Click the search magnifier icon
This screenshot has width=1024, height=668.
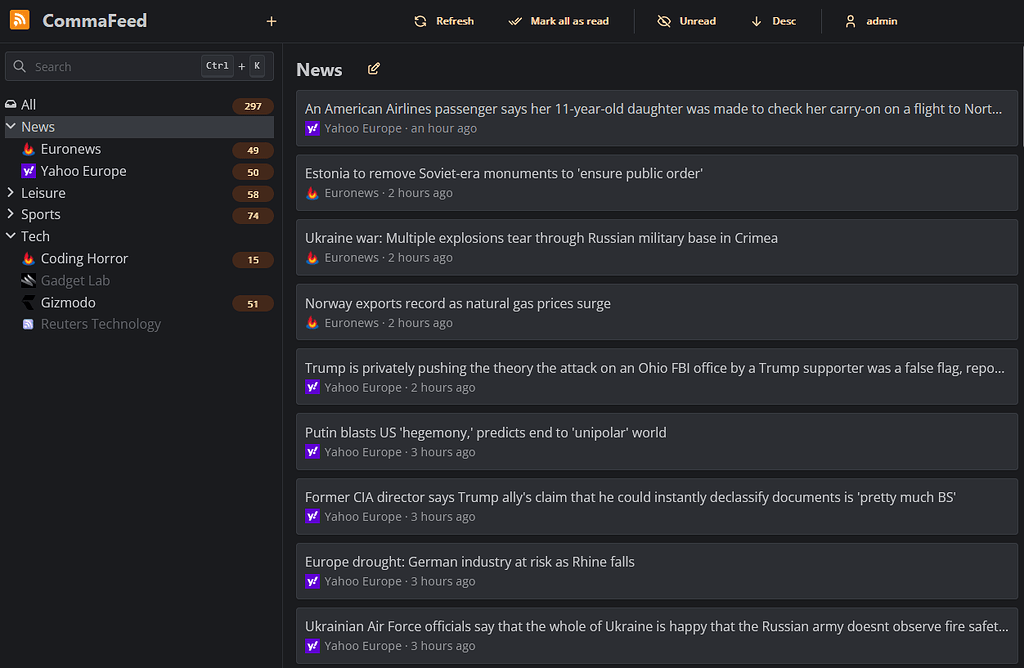(20, 66)
